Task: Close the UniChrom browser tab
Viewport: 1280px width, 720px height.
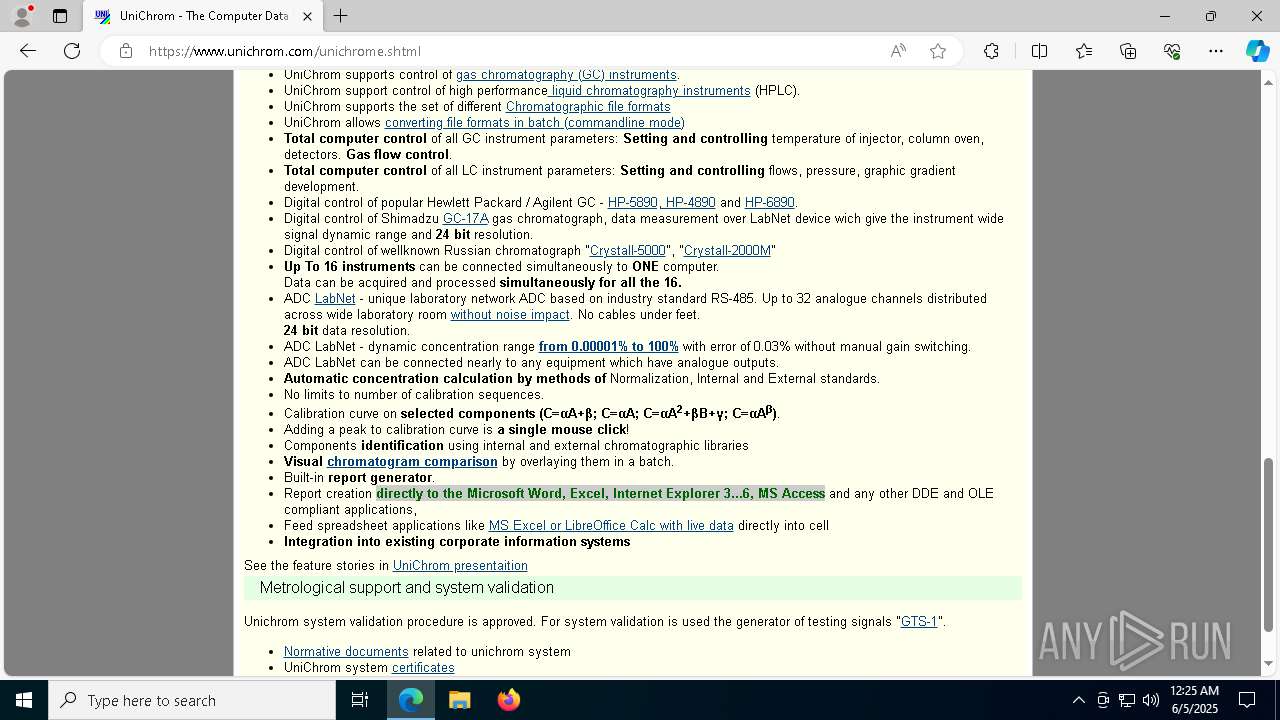Action: [x=307, y=16]
